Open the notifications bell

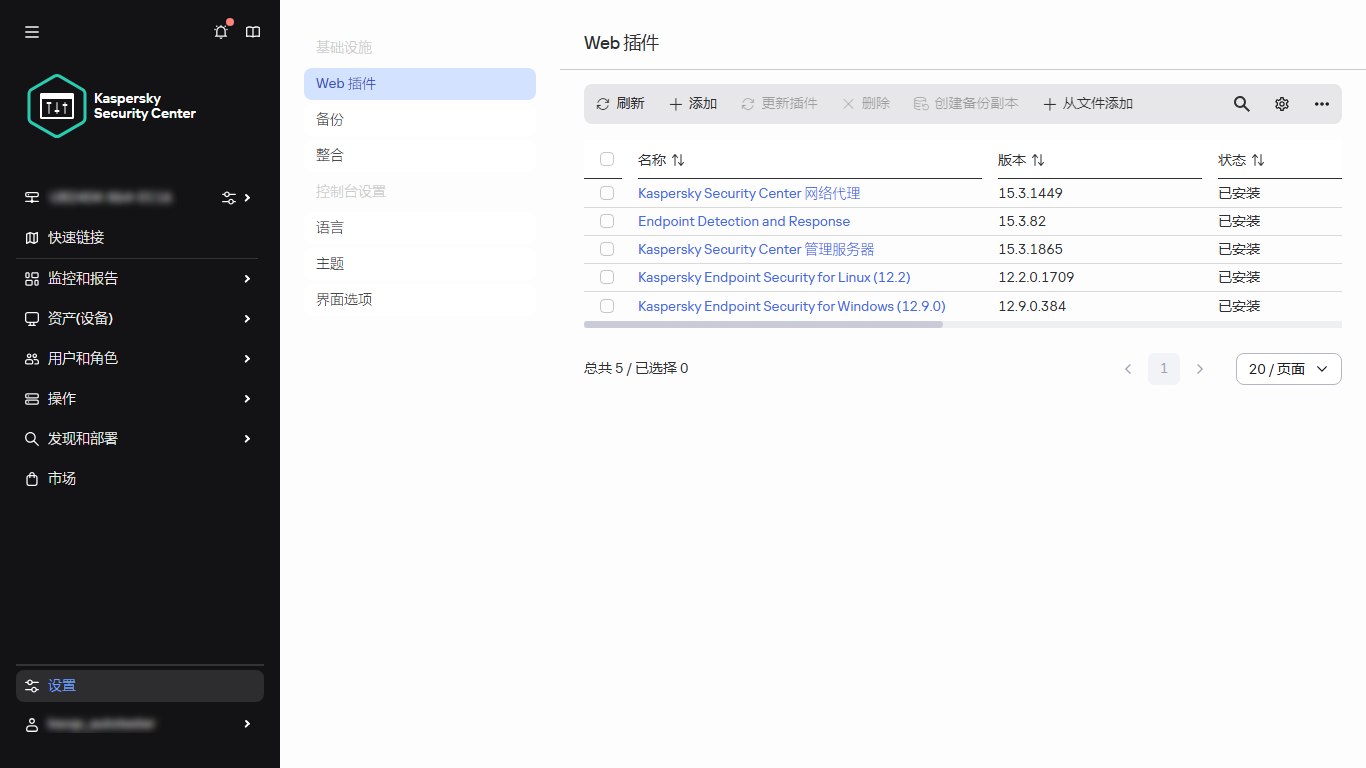[x=220, y=31]
